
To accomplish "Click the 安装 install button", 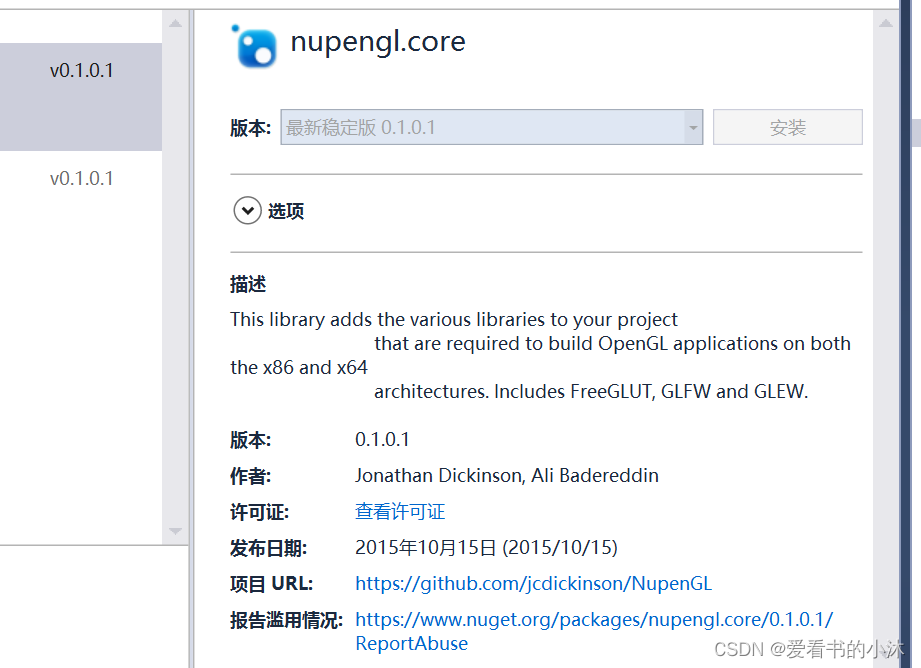I will 788,127.
